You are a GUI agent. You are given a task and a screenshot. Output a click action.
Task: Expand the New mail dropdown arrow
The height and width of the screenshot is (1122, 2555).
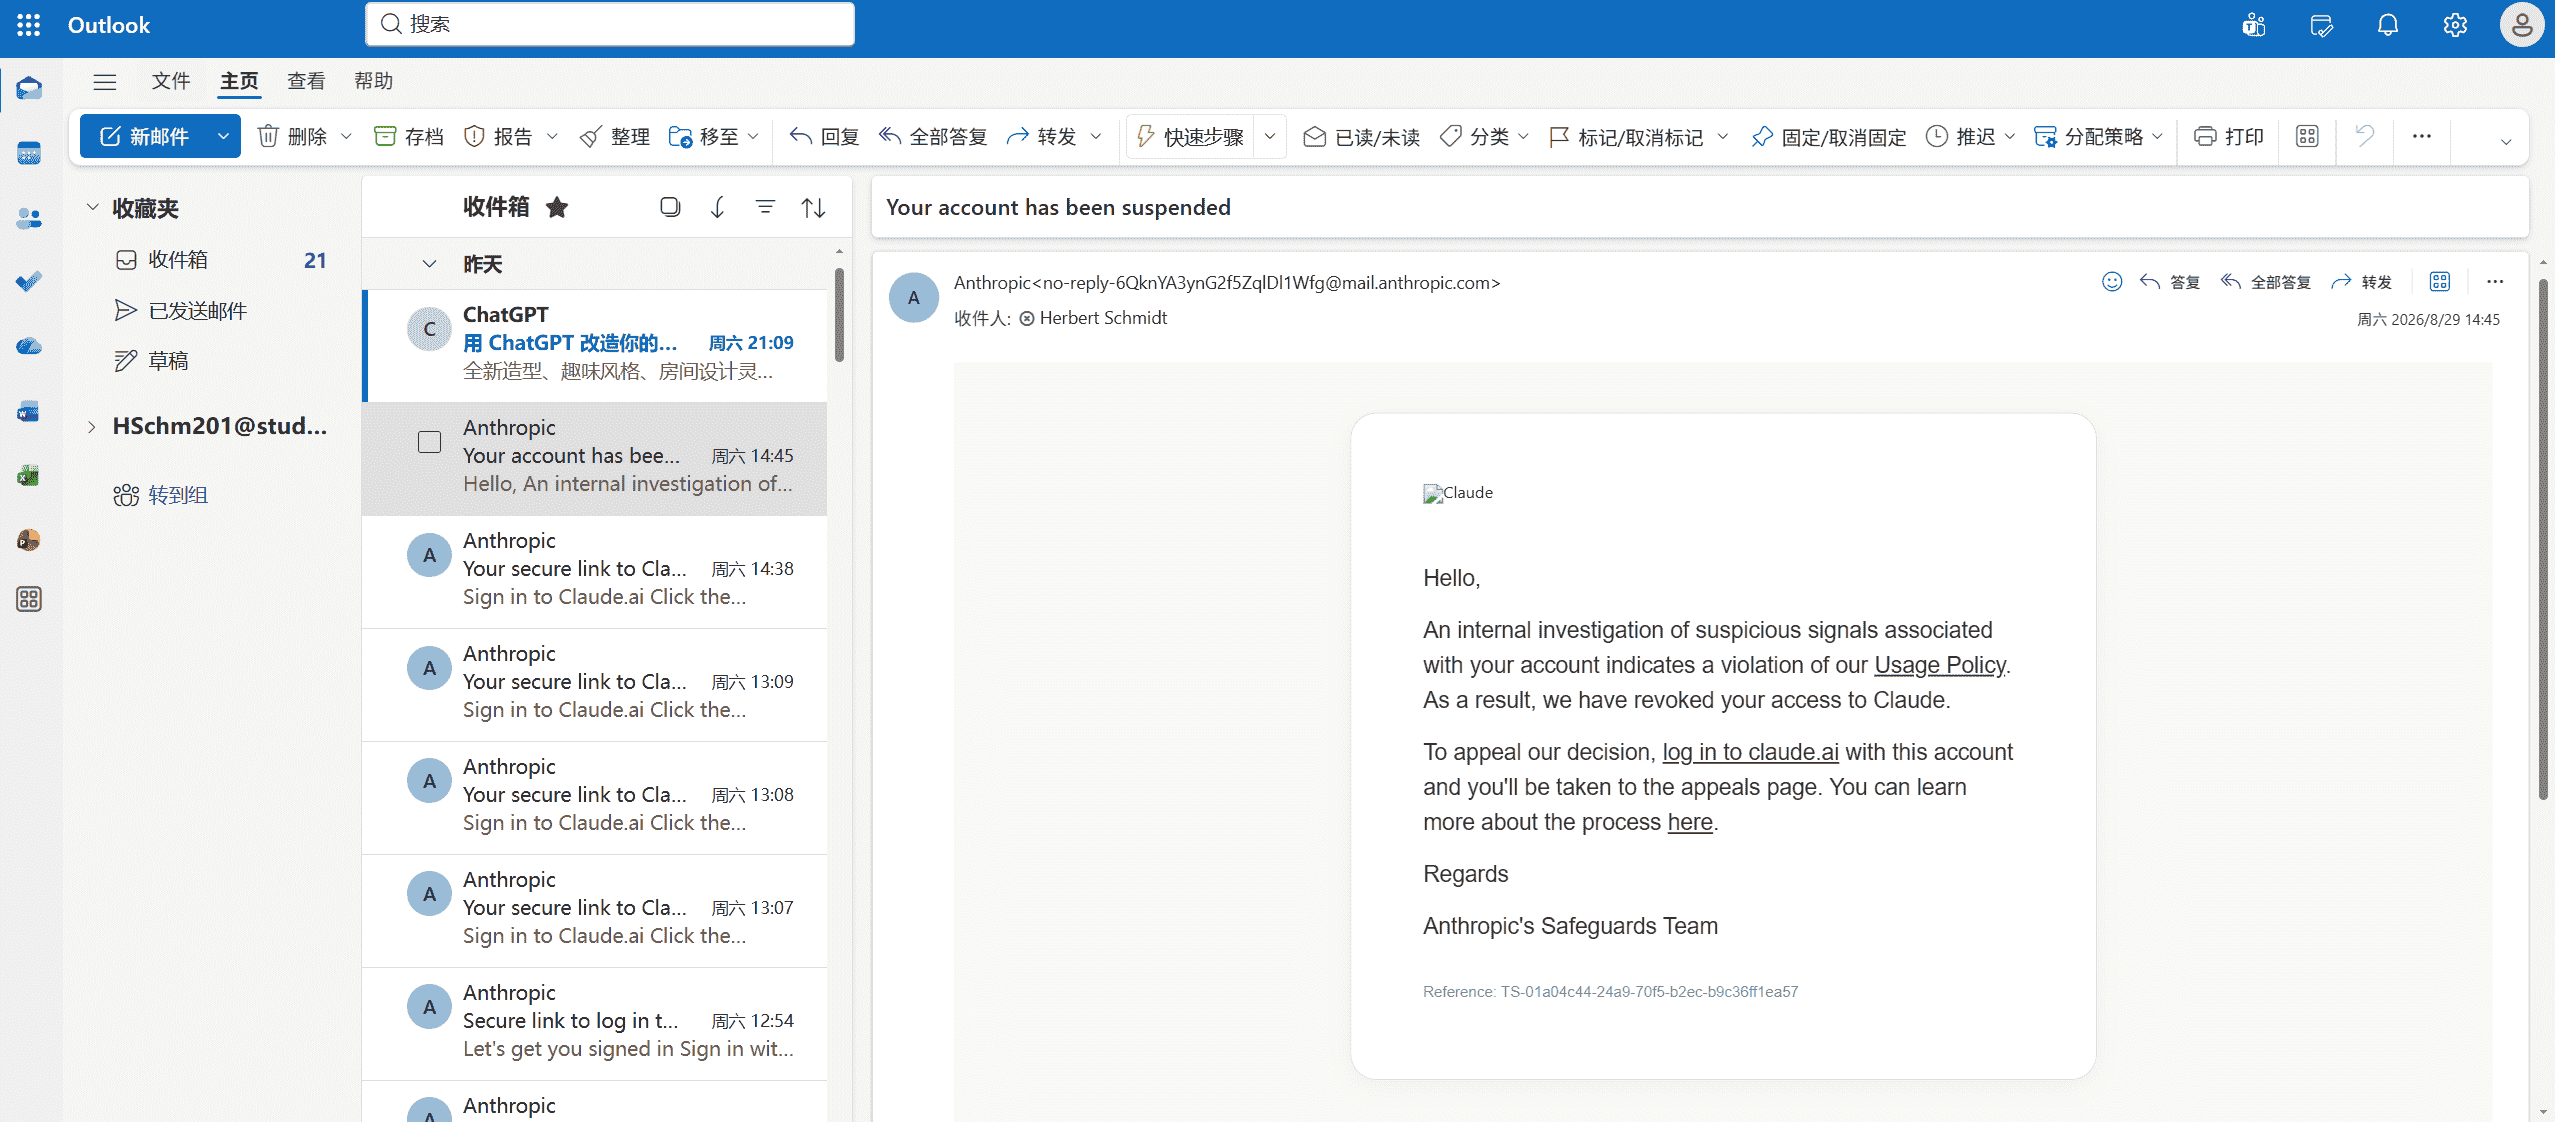(223, 136)
